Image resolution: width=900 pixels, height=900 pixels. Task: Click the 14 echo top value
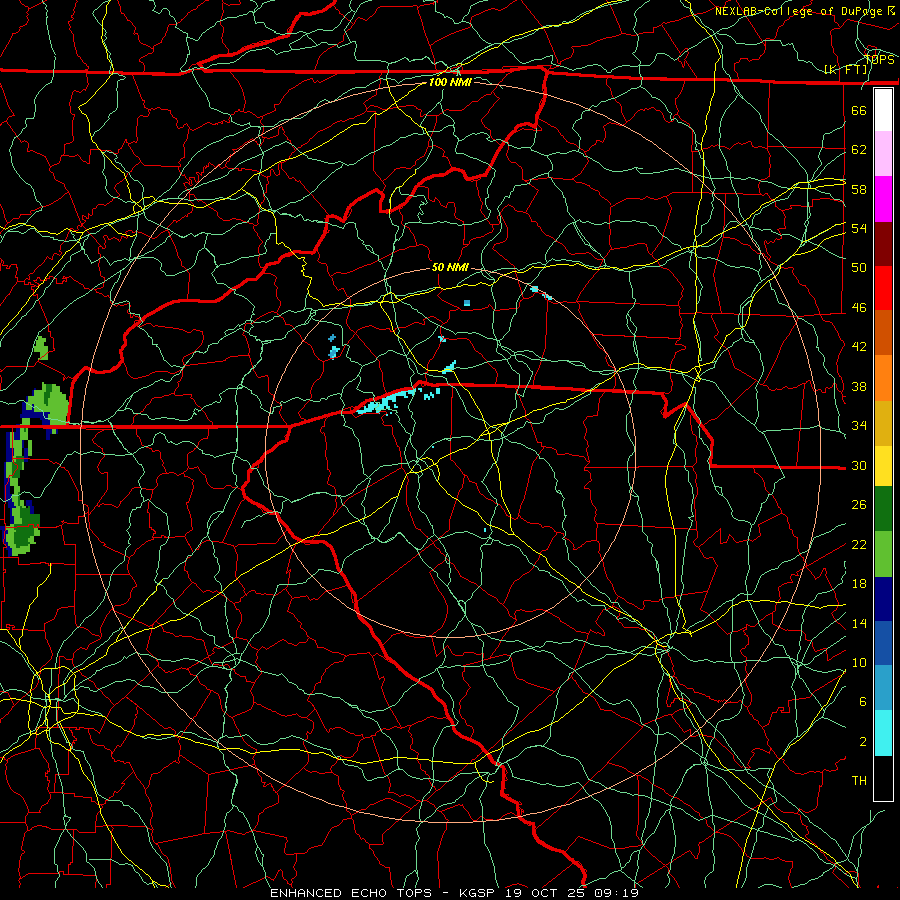click(859, 623)
